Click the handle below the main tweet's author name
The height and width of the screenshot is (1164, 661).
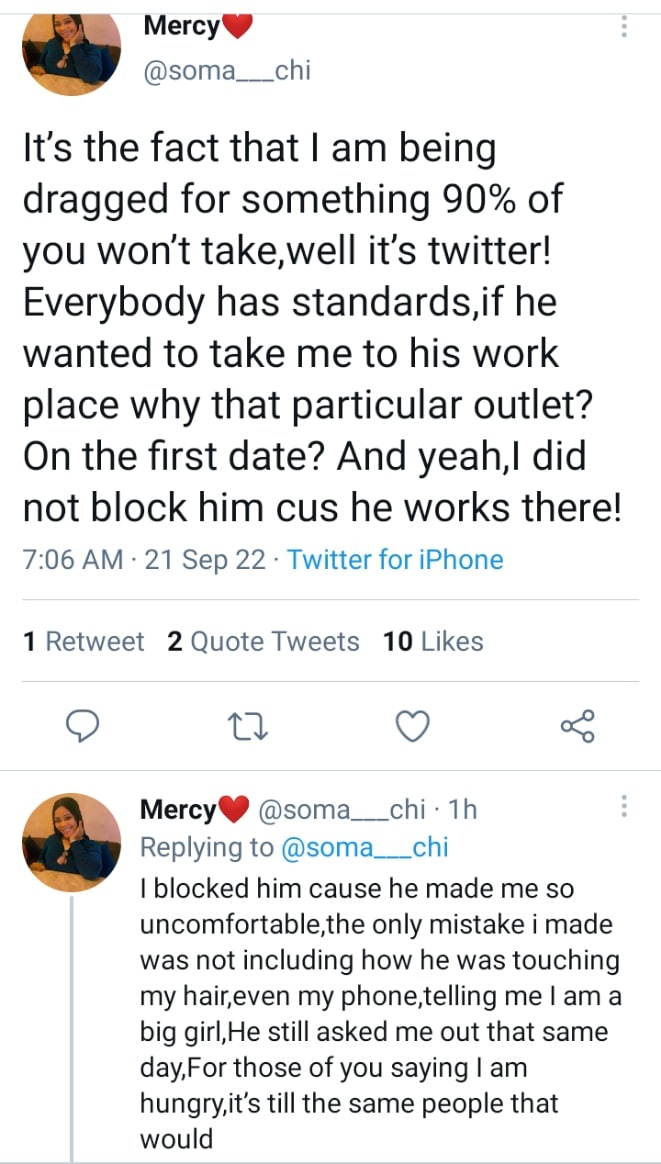pyautogui.click(x=227, y=72)
